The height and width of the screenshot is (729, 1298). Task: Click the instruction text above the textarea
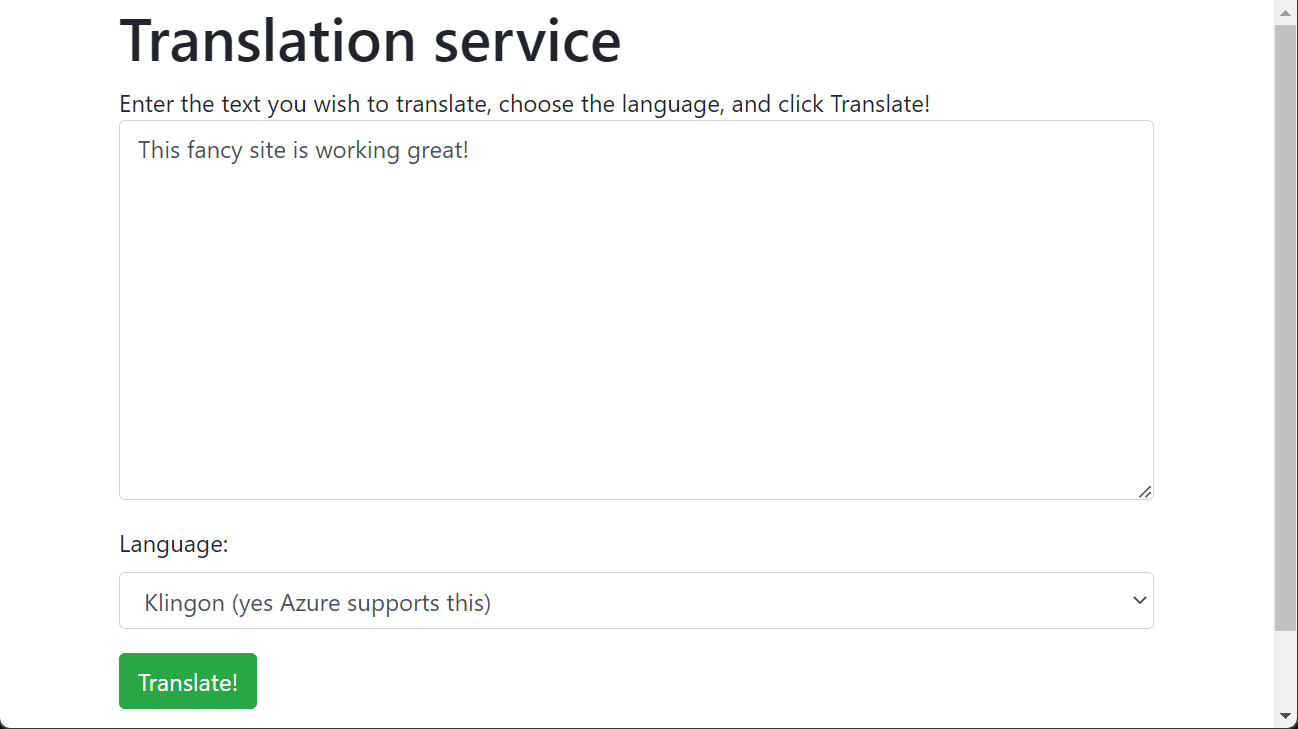tap(524, 104)
